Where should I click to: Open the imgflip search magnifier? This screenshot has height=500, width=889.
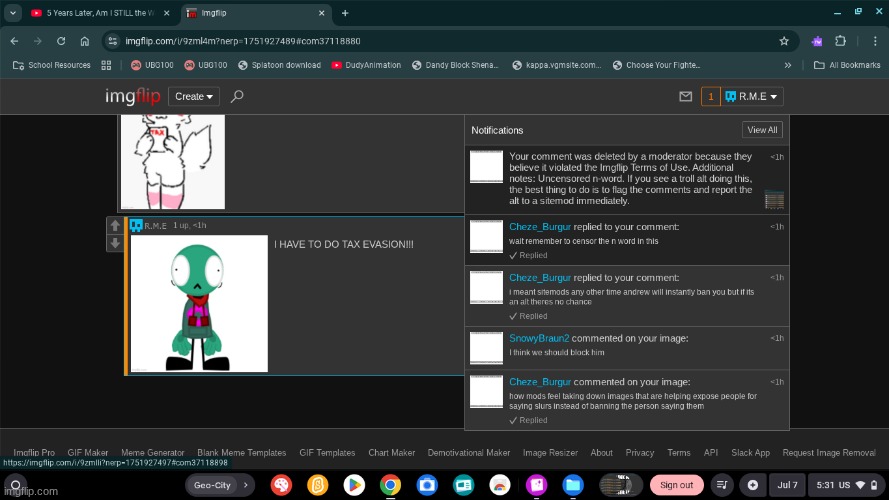click(x=237, y=96)
